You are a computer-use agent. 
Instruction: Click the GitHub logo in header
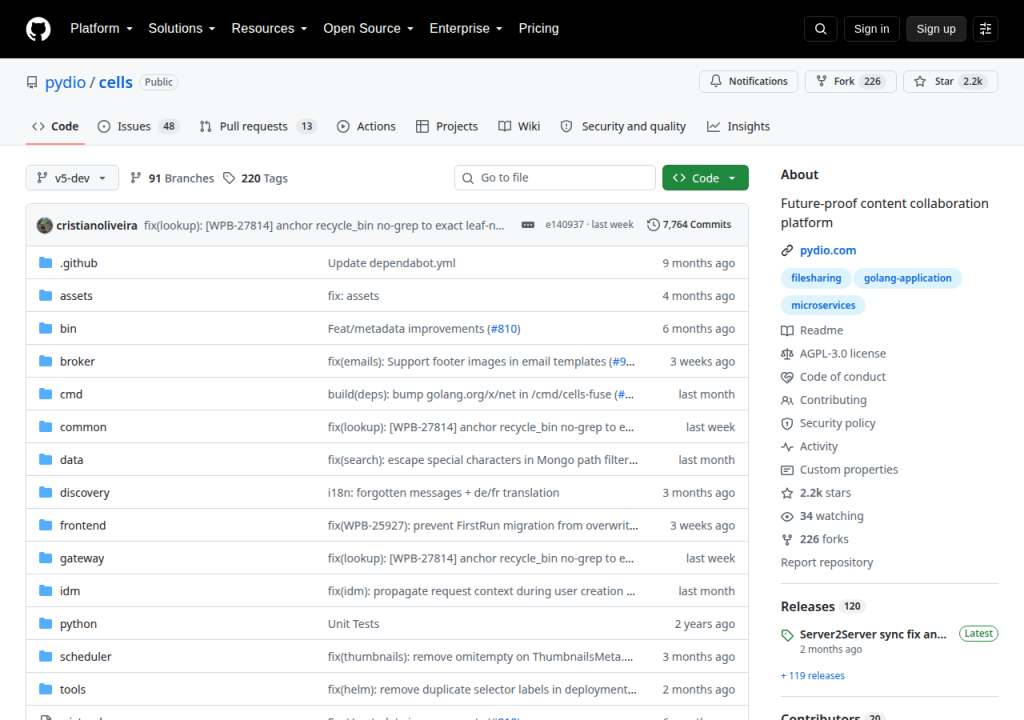point(38,29)
